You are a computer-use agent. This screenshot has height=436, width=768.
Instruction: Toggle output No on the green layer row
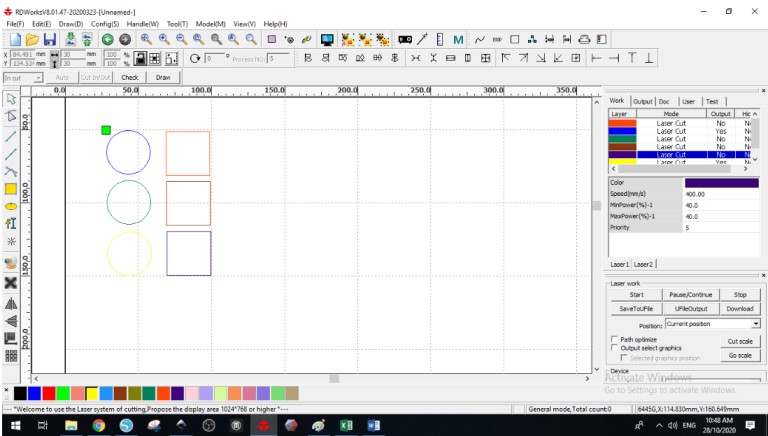coord(720,139)
